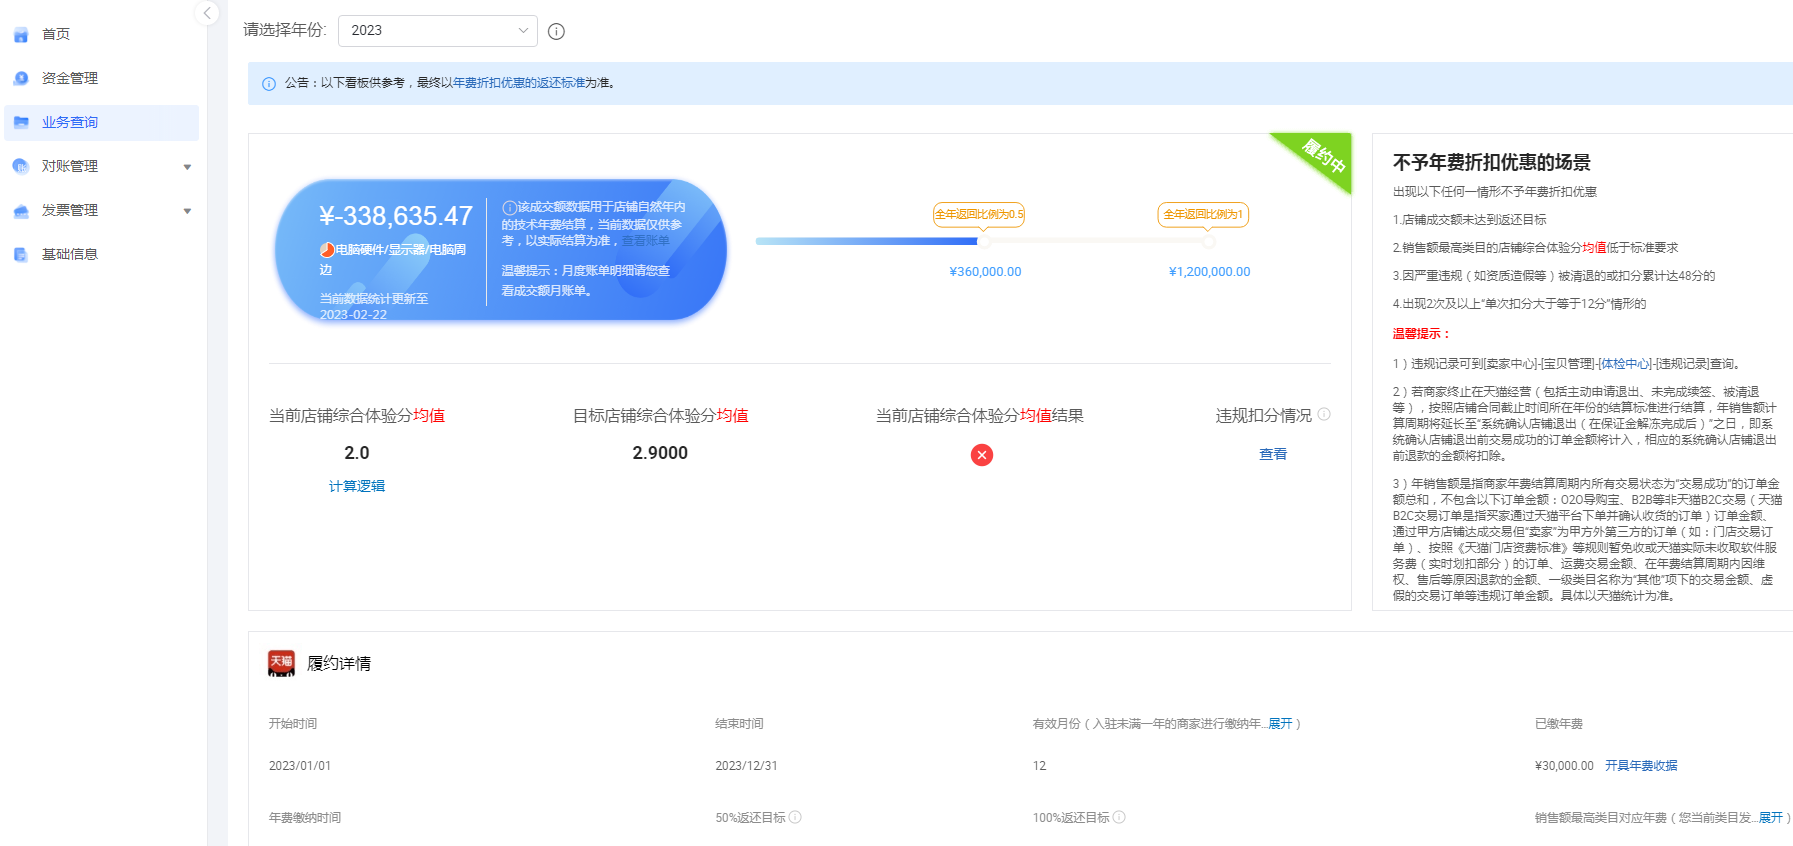
Task: Click the category pie icon before 电脑硬件
Action: tap(327, 250)
